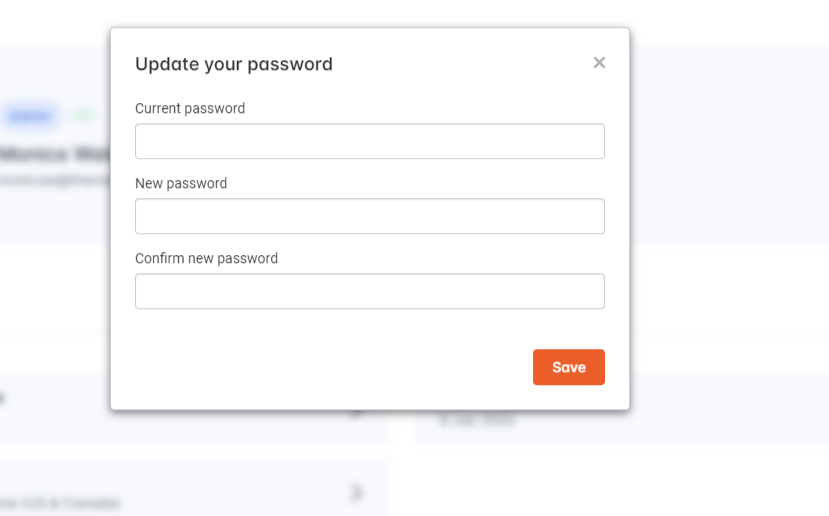Click the "New password" field label
This screenshot has height=516, width=829.
point(181,183)
